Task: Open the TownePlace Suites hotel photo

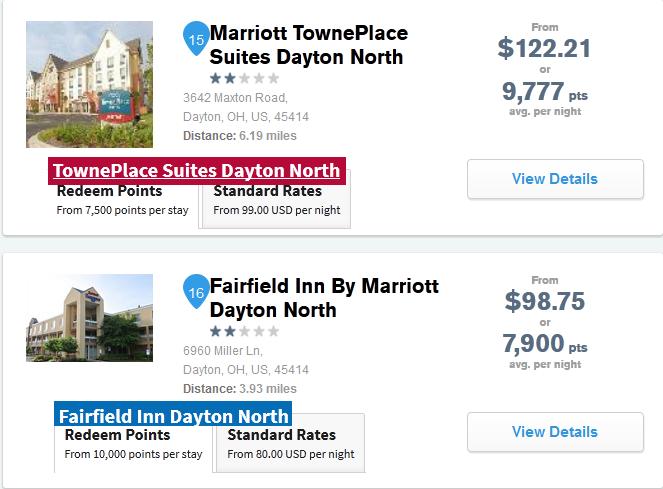Action: 89,84
